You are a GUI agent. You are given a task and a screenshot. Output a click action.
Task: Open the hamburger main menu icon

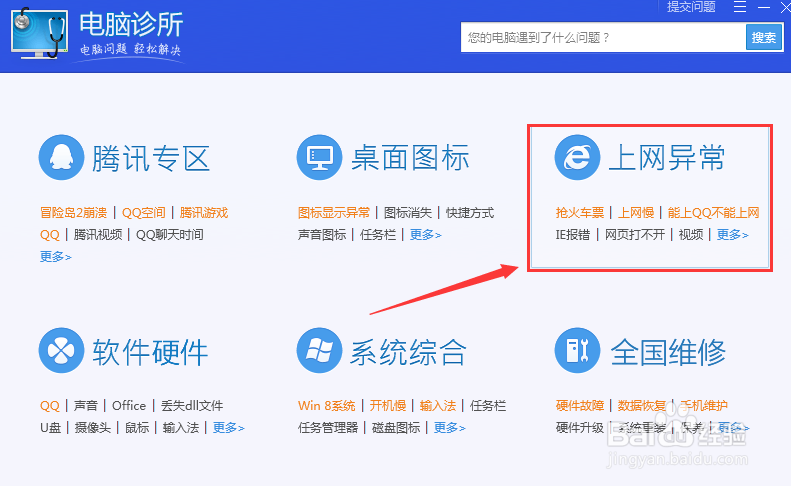click(x=740, y=7)
